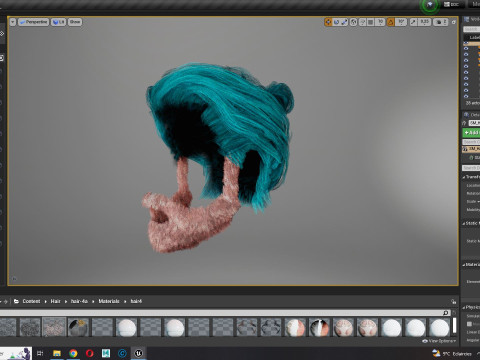480x360 pixels.
Task: Open the viewport Show menu
Action: [x=75, y=22]
